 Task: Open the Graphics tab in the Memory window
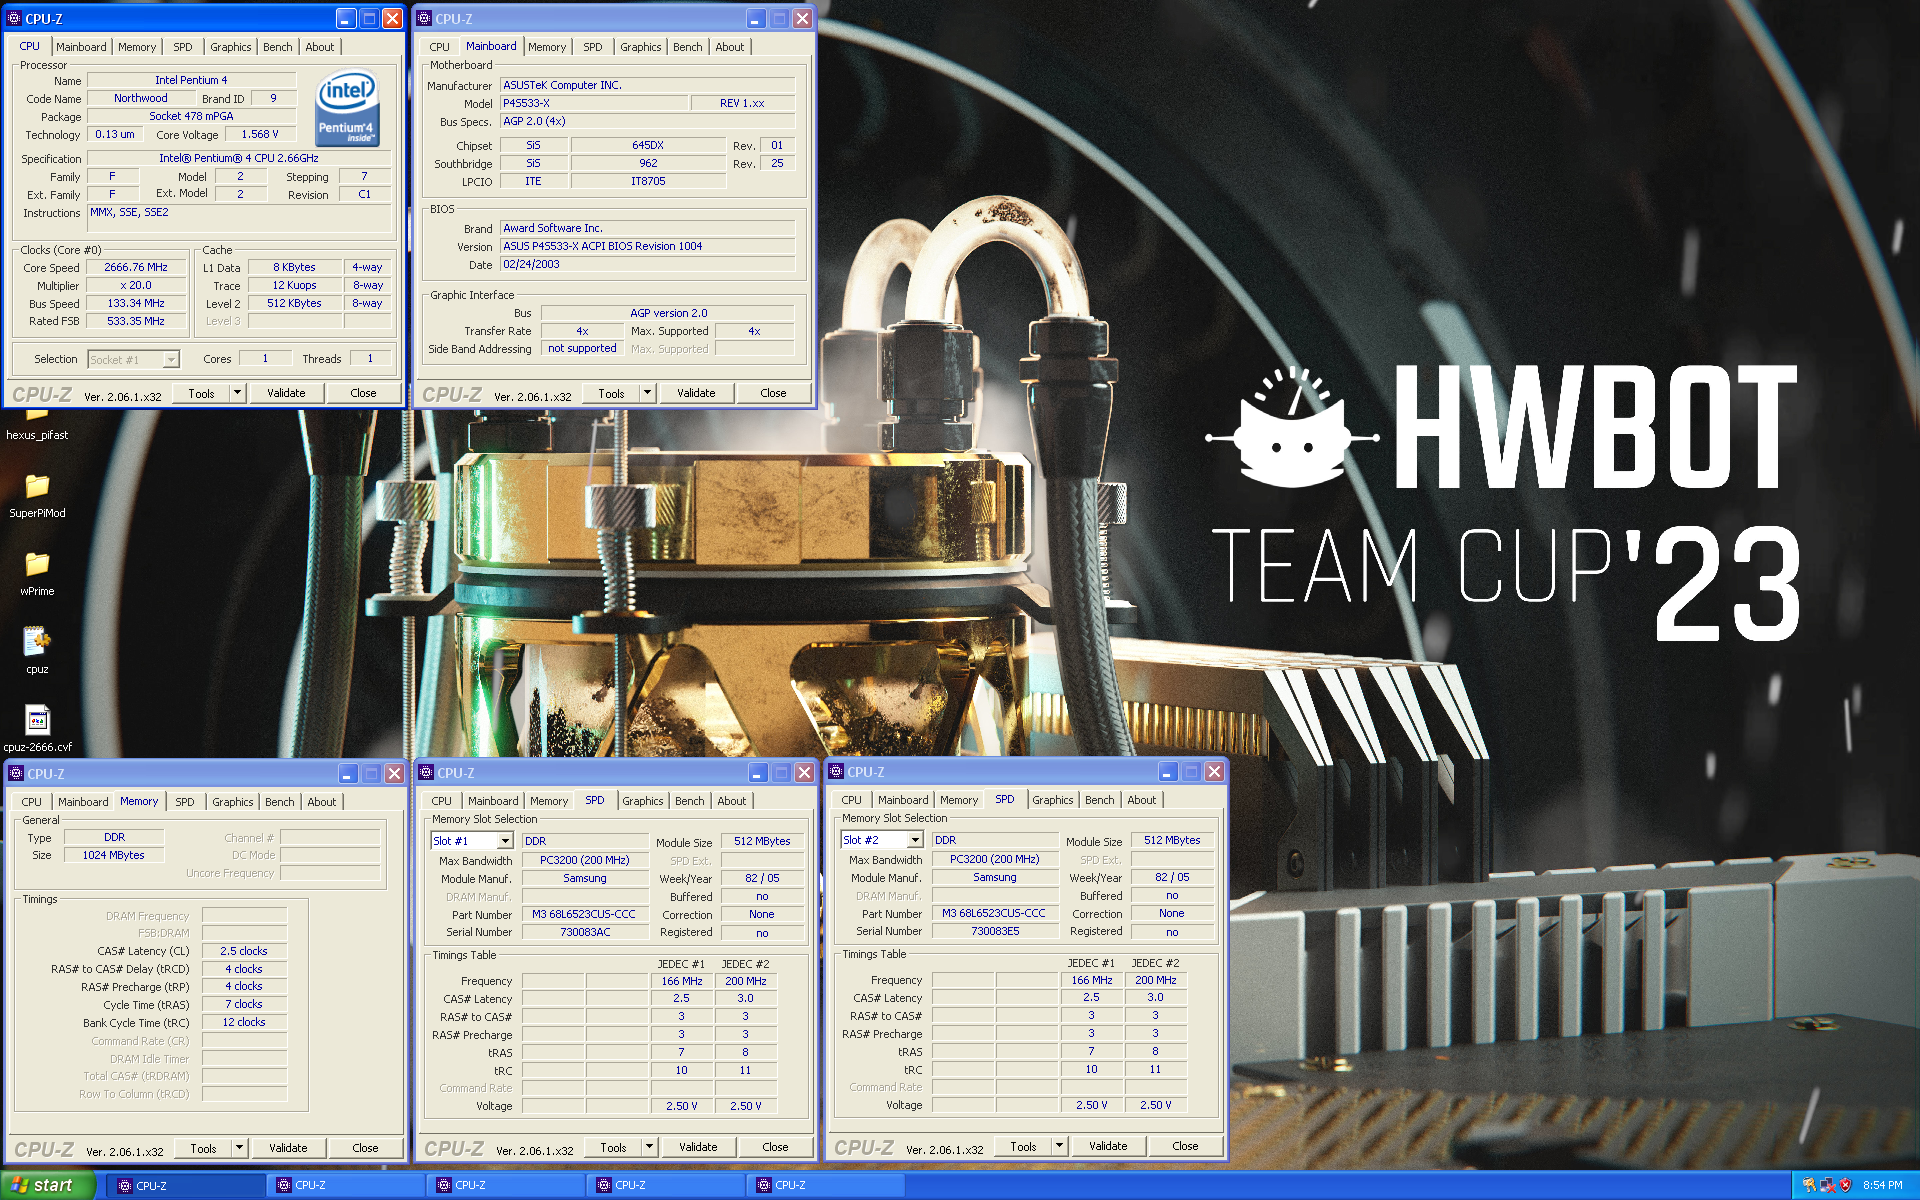coord(232,802)
